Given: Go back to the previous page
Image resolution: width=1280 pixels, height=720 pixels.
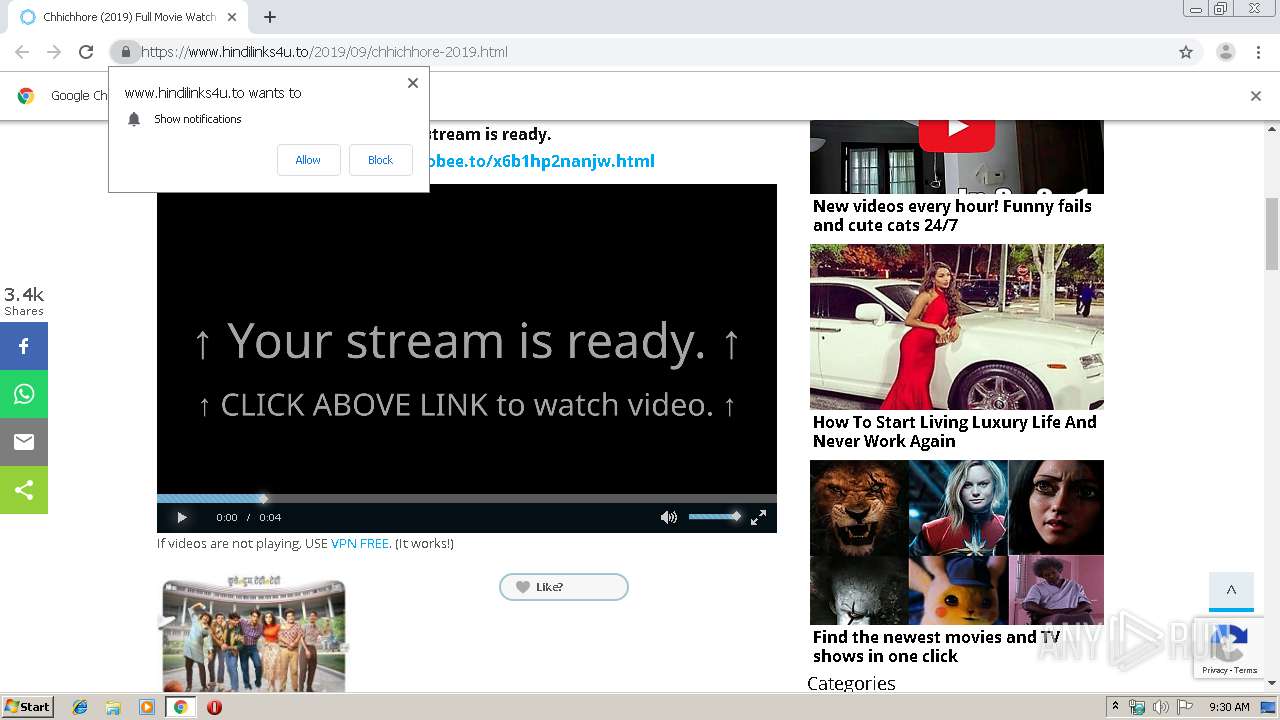Looking at the screenshot, I should point(22,52).
